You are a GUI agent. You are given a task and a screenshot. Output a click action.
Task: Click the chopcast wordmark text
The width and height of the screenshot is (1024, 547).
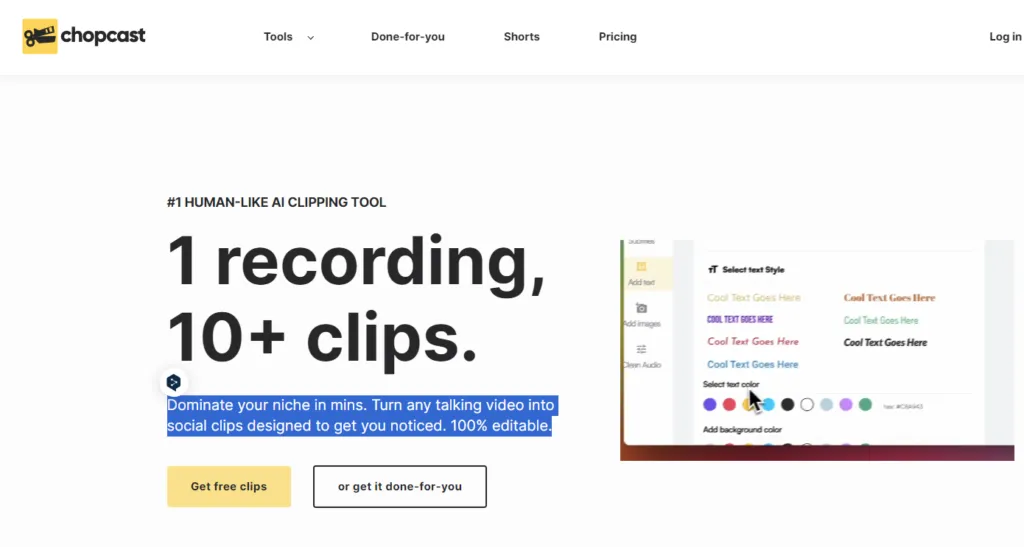pyautogui.click(x=103, y=36)
